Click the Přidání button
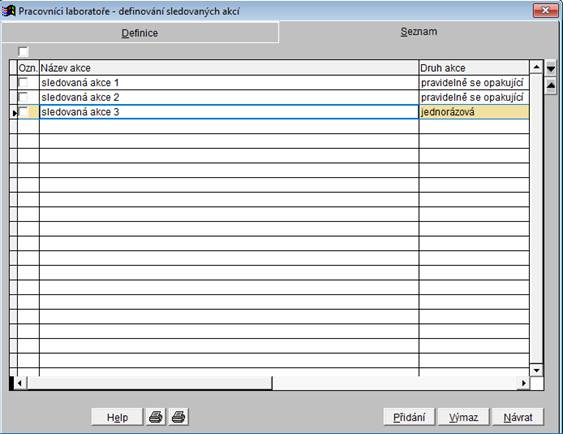The image size is (563, 434). 409,417
